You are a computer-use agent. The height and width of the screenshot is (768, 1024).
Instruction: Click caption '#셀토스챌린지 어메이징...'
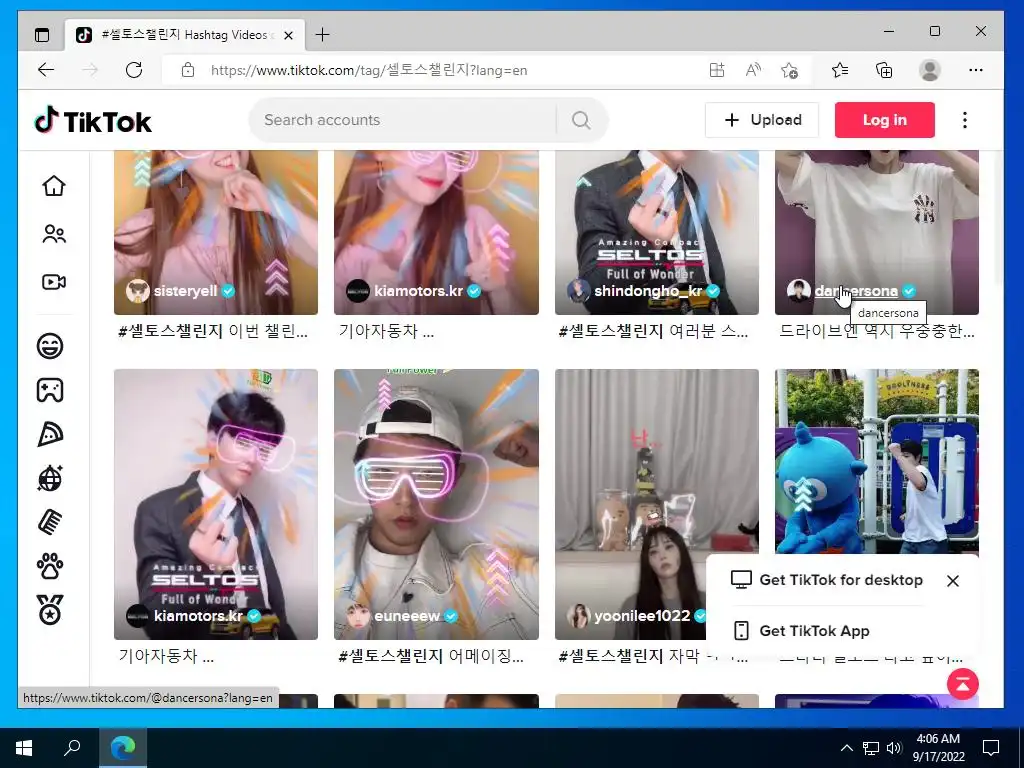coord(431,656)
